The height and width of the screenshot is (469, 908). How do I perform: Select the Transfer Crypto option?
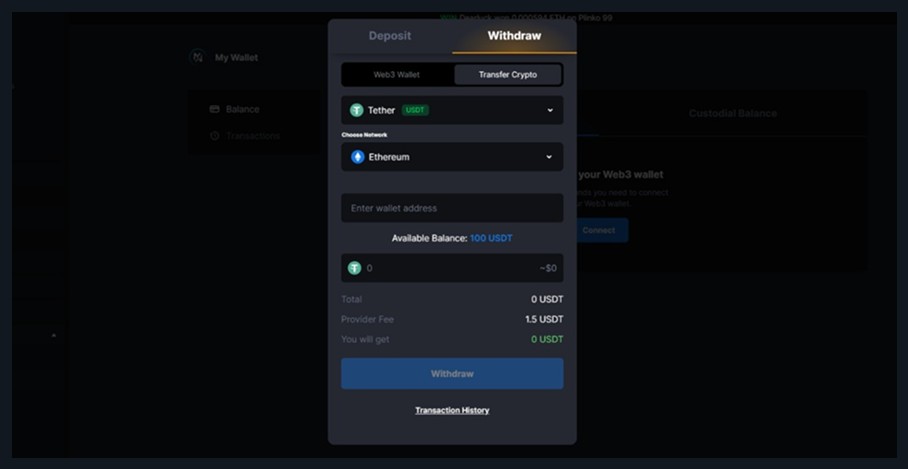point(508,75)
